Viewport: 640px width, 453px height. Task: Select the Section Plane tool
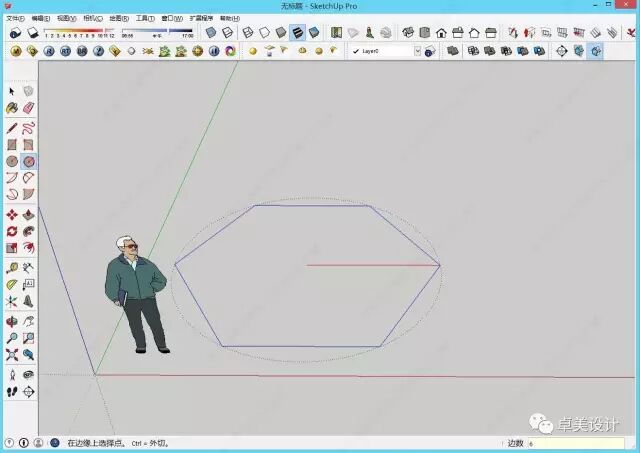pos(29,392)
